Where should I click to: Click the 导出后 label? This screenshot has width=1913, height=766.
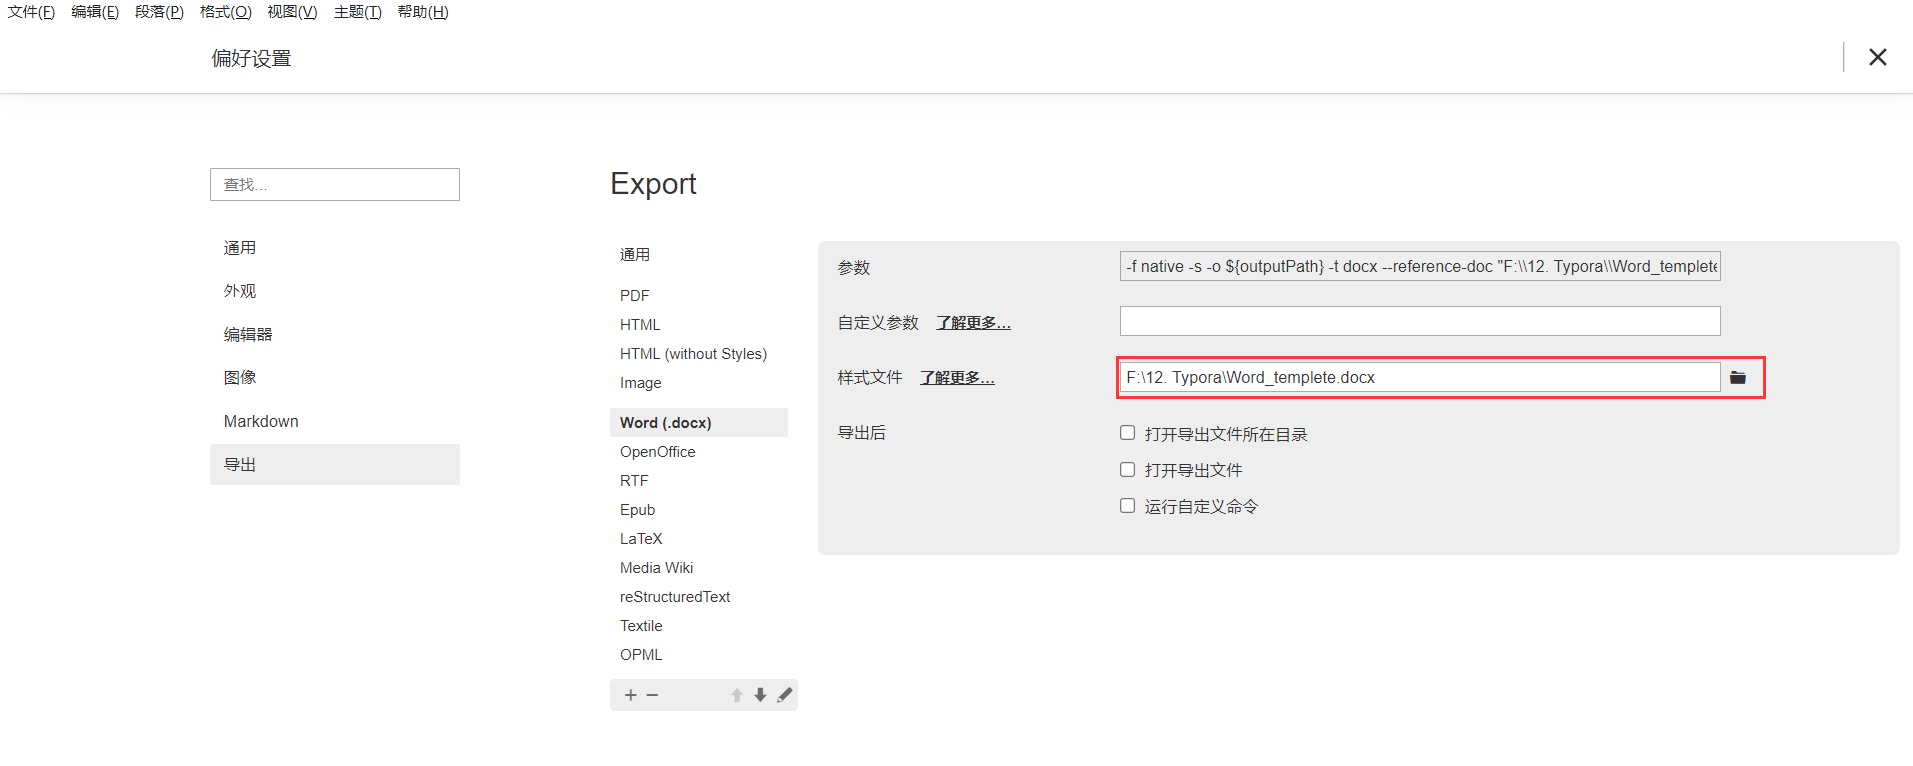[862, 433]
